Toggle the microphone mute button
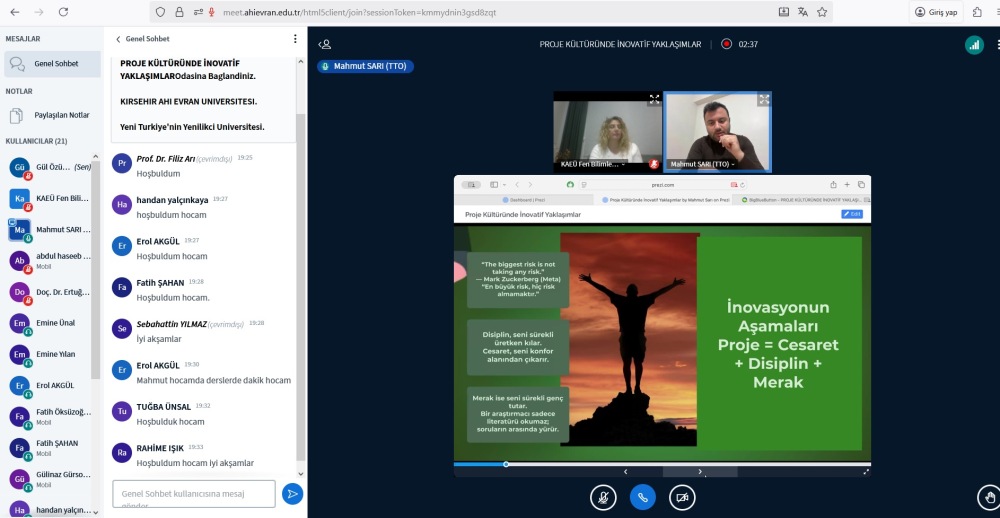 click(603, 496)
